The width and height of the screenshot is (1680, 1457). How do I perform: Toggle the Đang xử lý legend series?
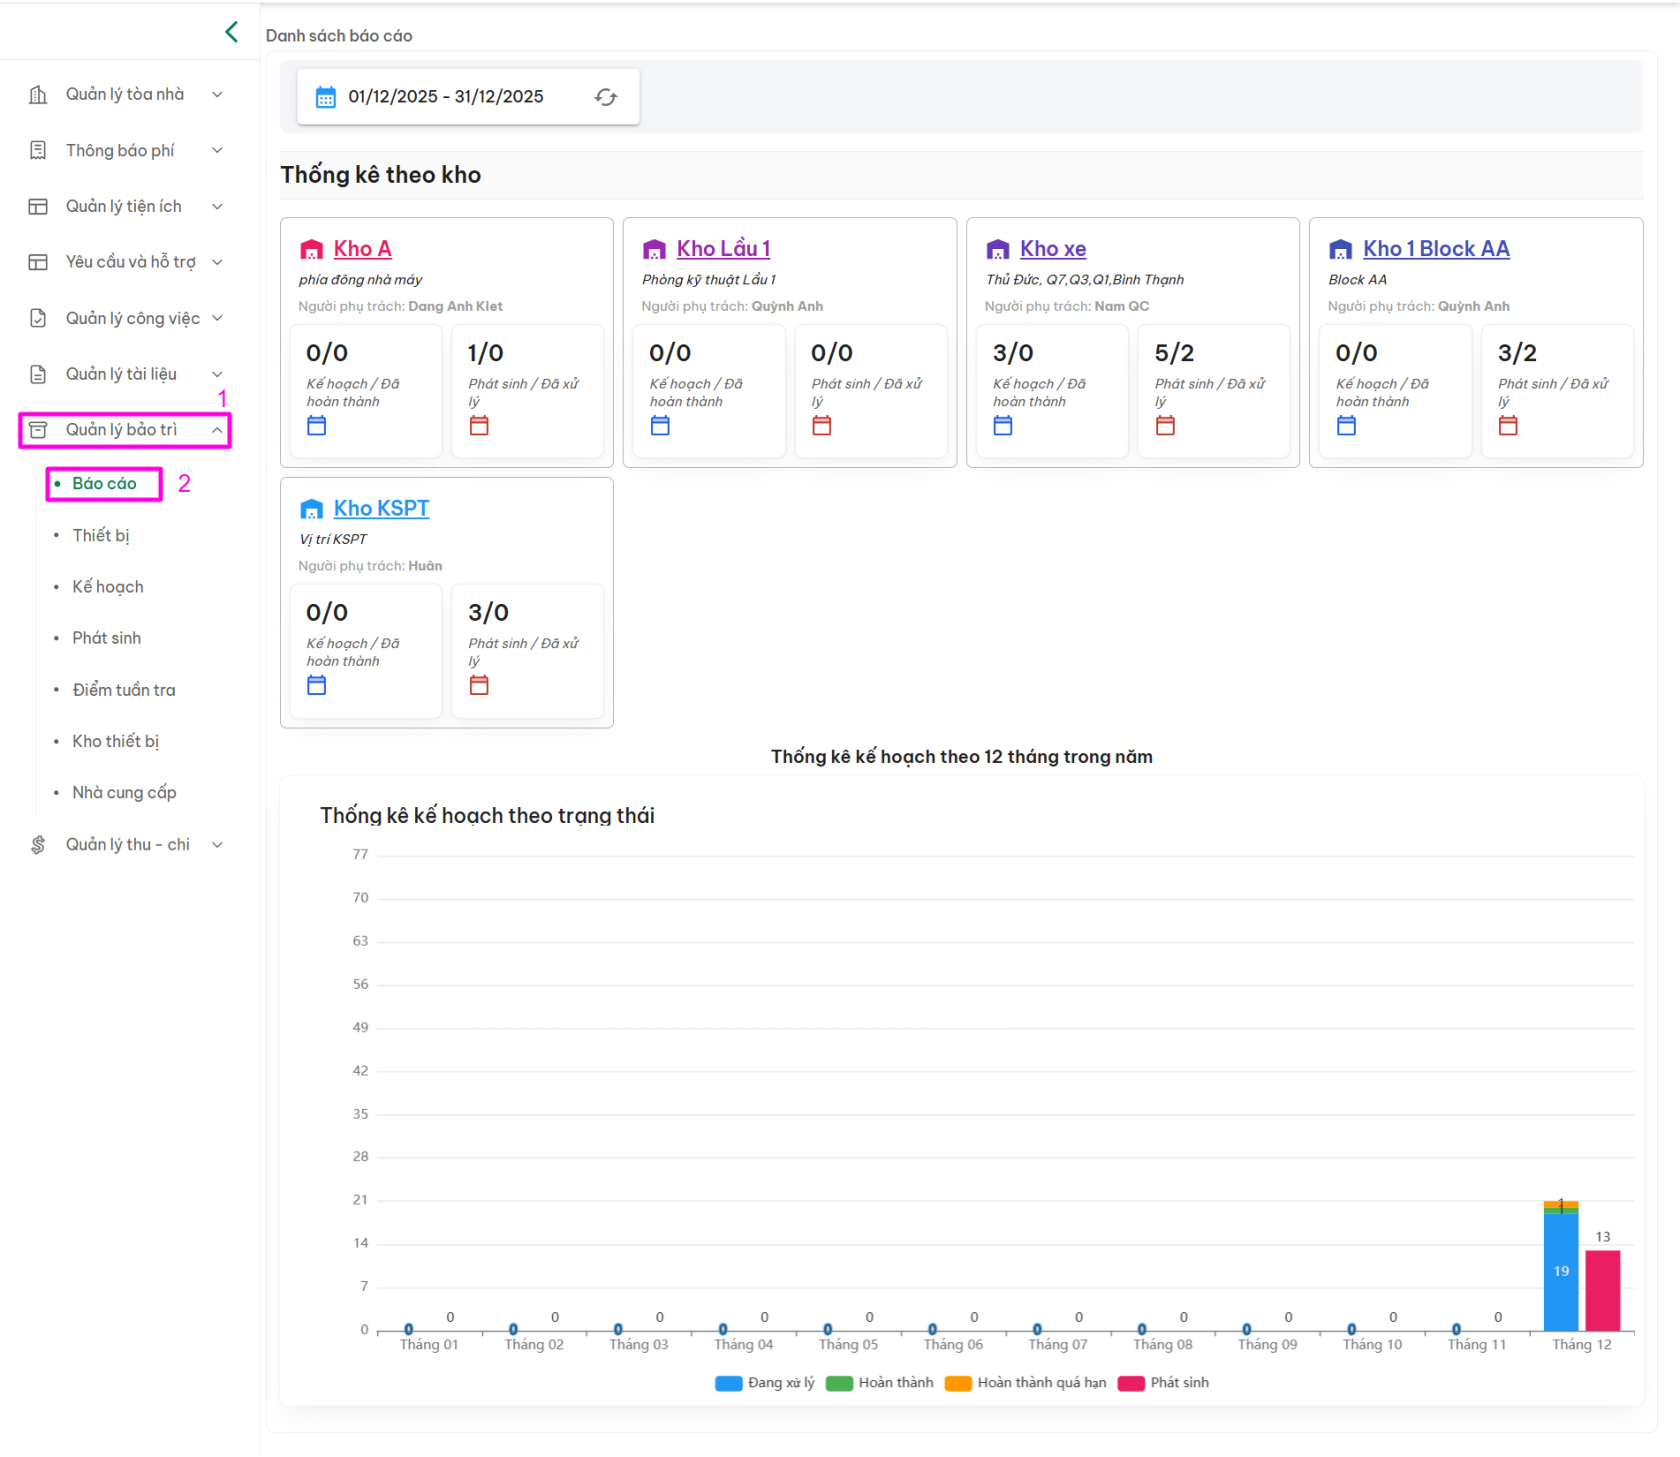tap(765, 1383)
